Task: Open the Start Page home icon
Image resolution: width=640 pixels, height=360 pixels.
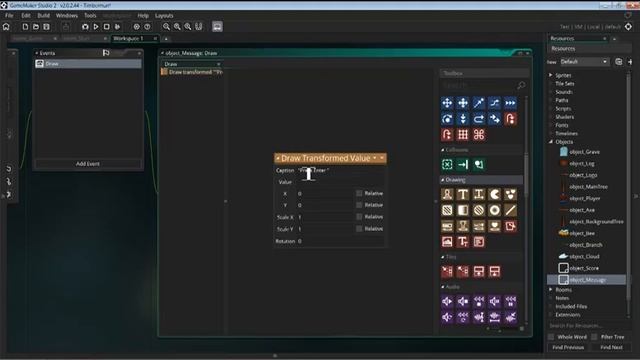Action: pos(6,27)
